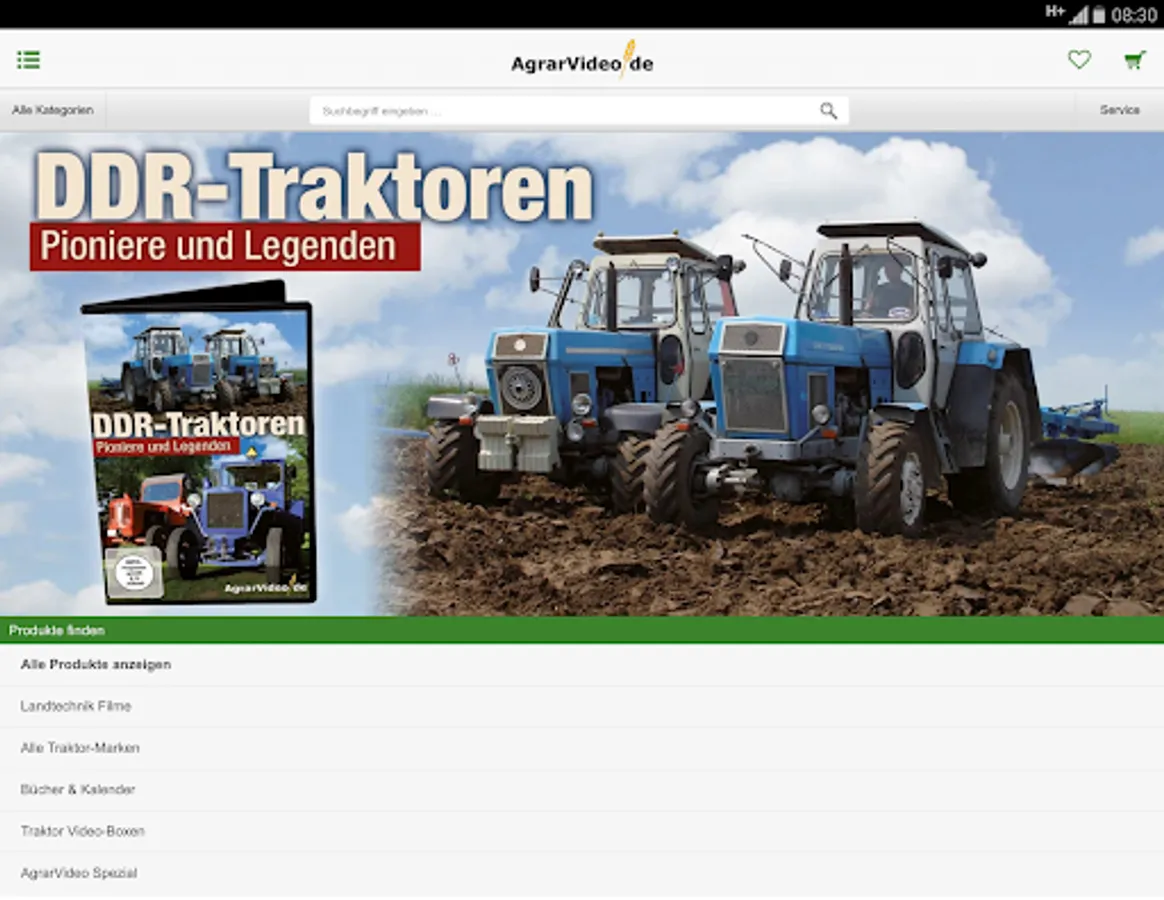
Task: Open Alle Traktor-Marken category
Action: coord(582,748)
